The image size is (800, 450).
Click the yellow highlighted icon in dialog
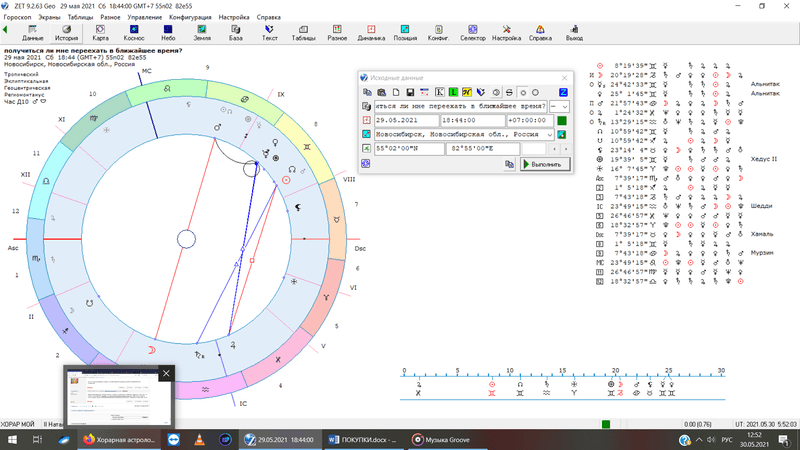tap(467, 92)
